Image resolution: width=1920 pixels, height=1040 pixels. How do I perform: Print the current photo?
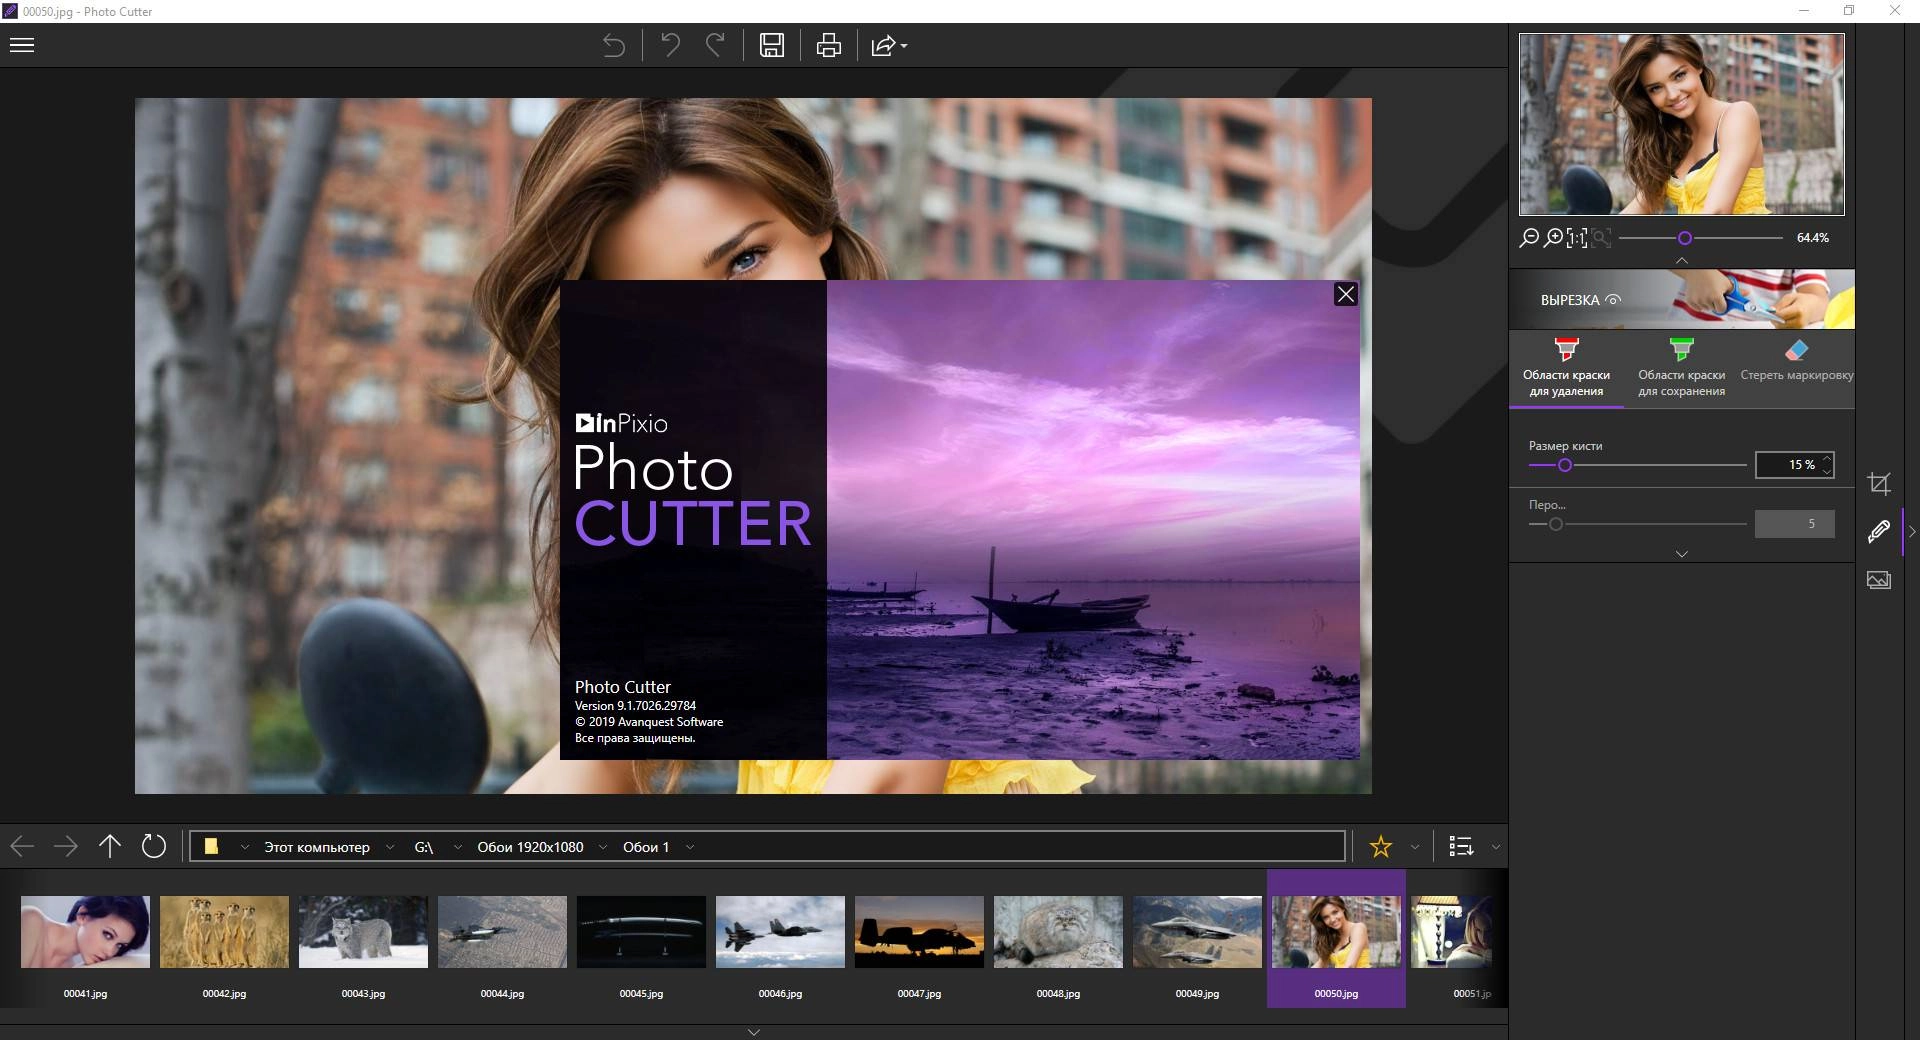pos(829,45)
